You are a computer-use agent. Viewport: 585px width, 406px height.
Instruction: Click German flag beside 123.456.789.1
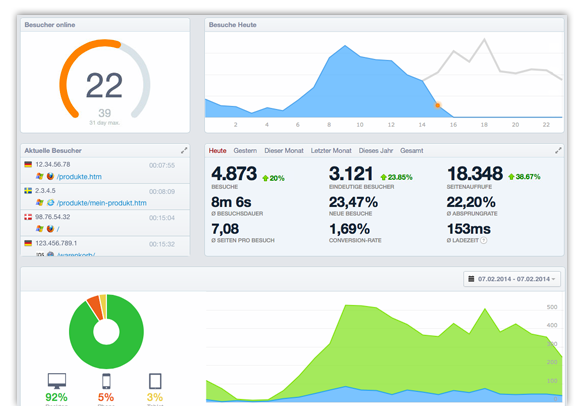point(28,243)
